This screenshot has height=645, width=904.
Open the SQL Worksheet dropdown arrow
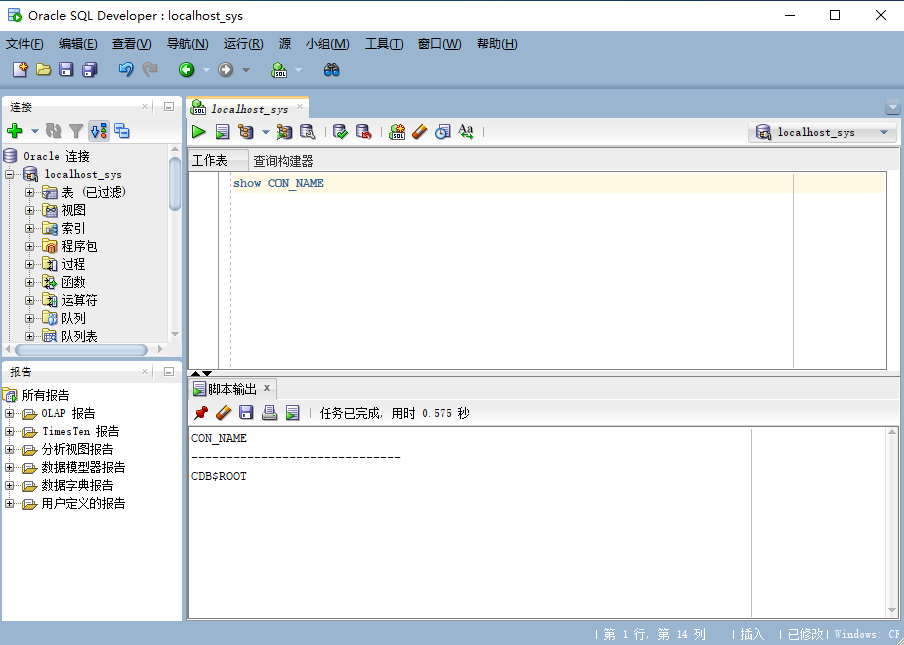(x=298, y=70)
